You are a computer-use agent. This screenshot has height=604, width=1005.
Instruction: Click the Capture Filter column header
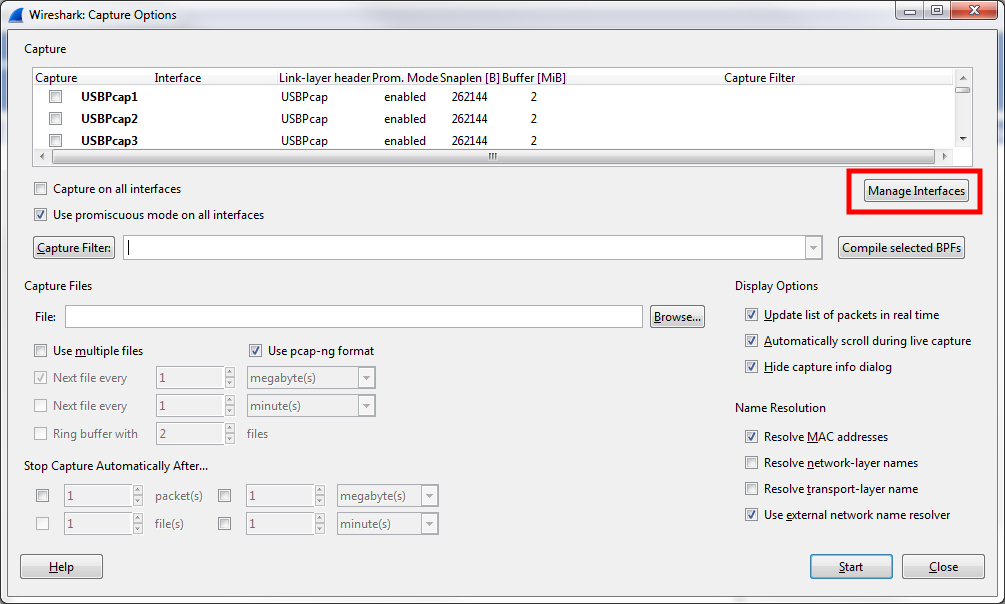click(760, 78)
